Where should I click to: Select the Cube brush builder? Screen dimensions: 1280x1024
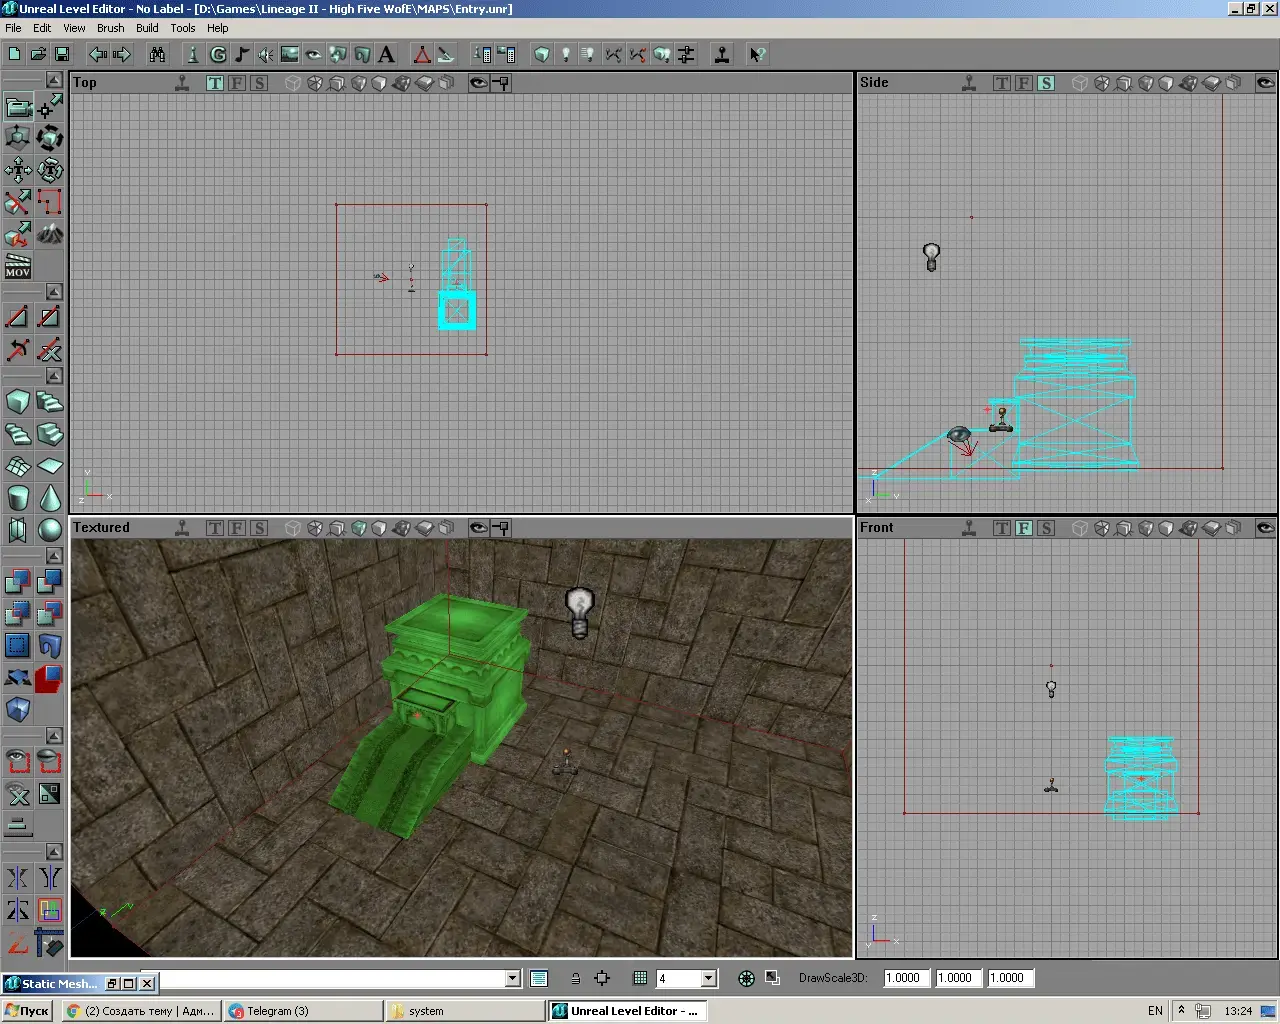18,402
